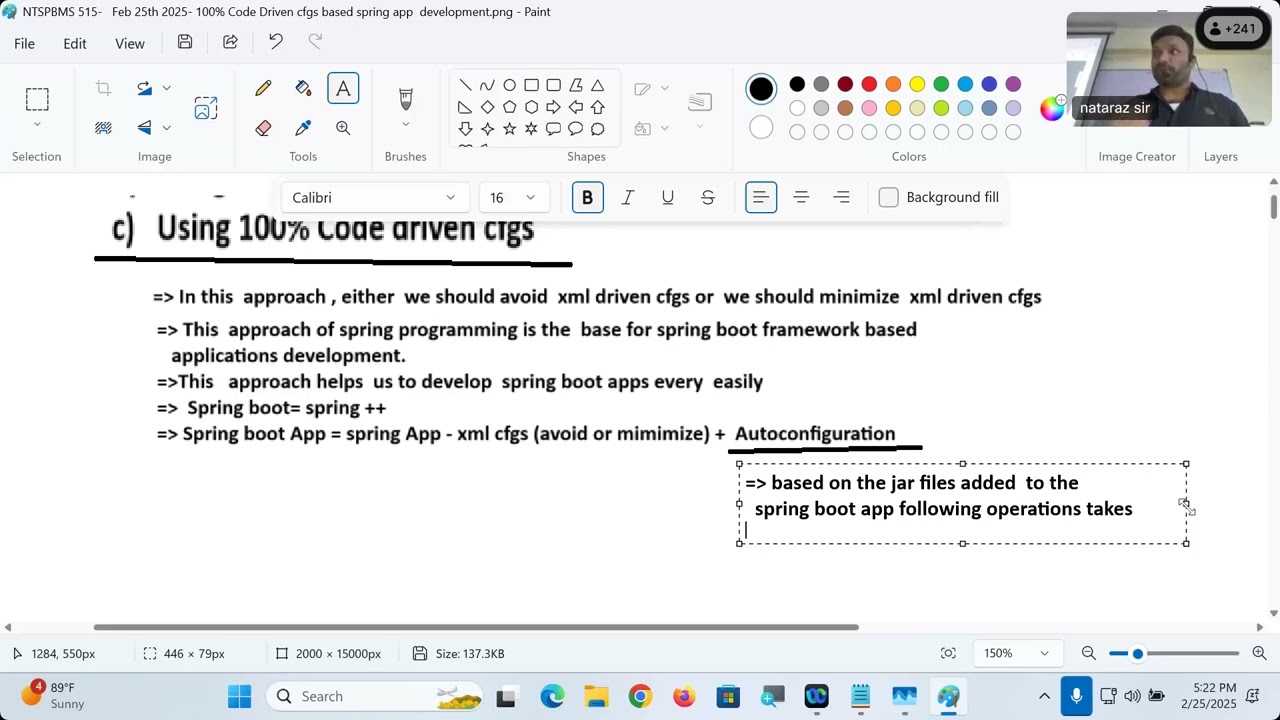
Task: Click the Layers panel icon
Action: (1220, 156)
